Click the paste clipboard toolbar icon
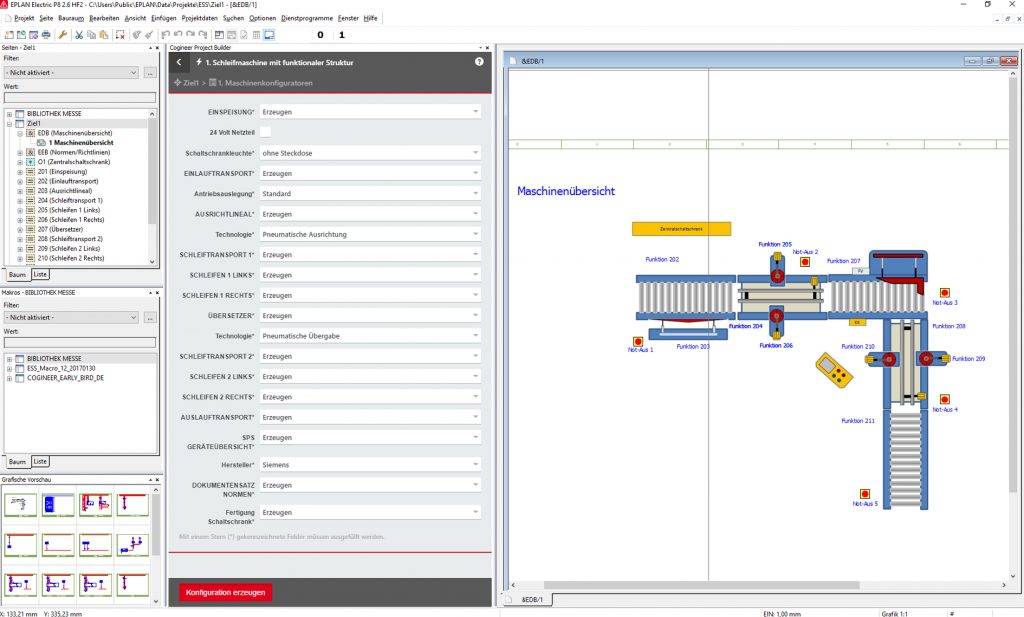 [104, 35]
